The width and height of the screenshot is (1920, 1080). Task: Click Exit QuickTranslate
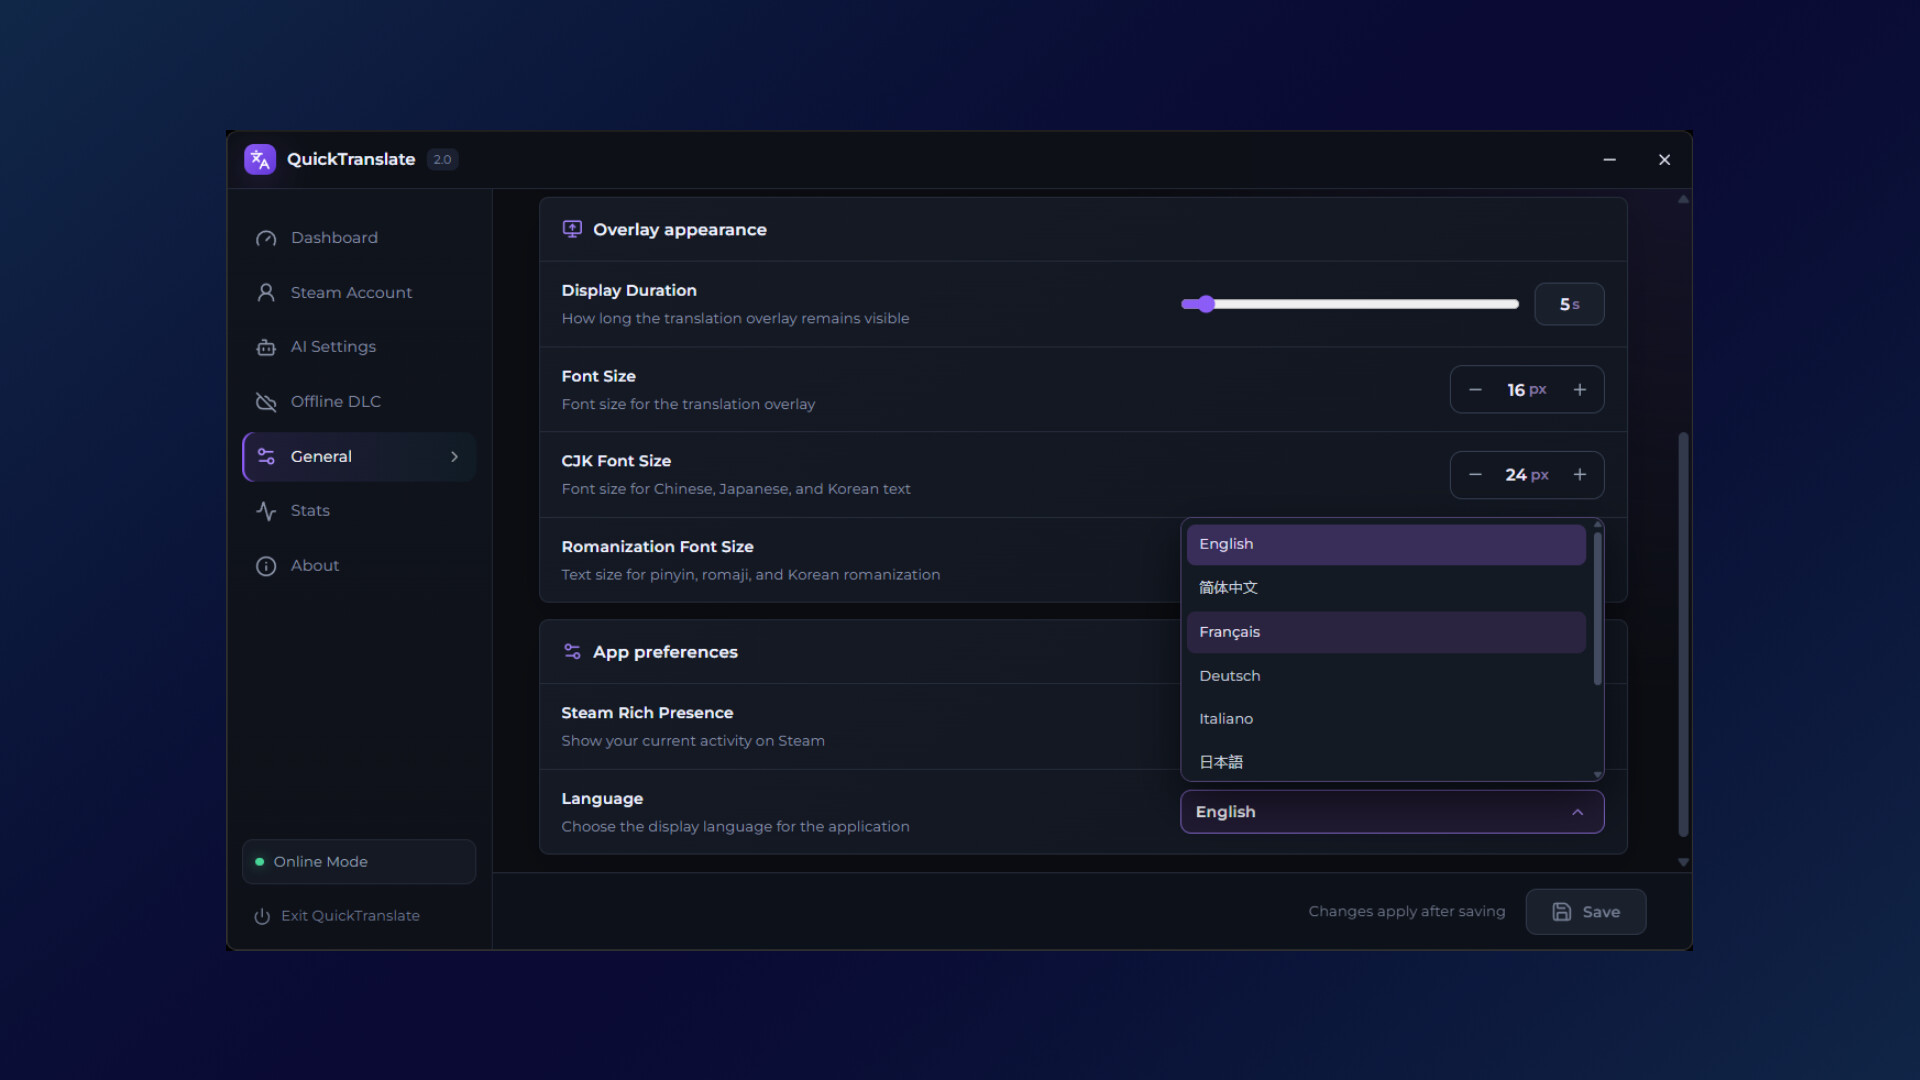[337, 916]
